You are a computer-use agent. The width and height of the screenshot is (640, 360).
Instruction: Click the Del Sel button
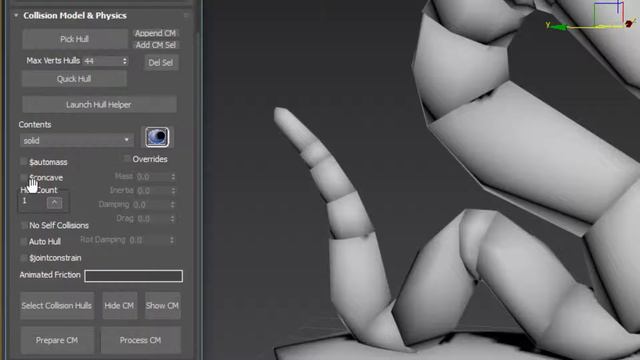tap(161, 62)
